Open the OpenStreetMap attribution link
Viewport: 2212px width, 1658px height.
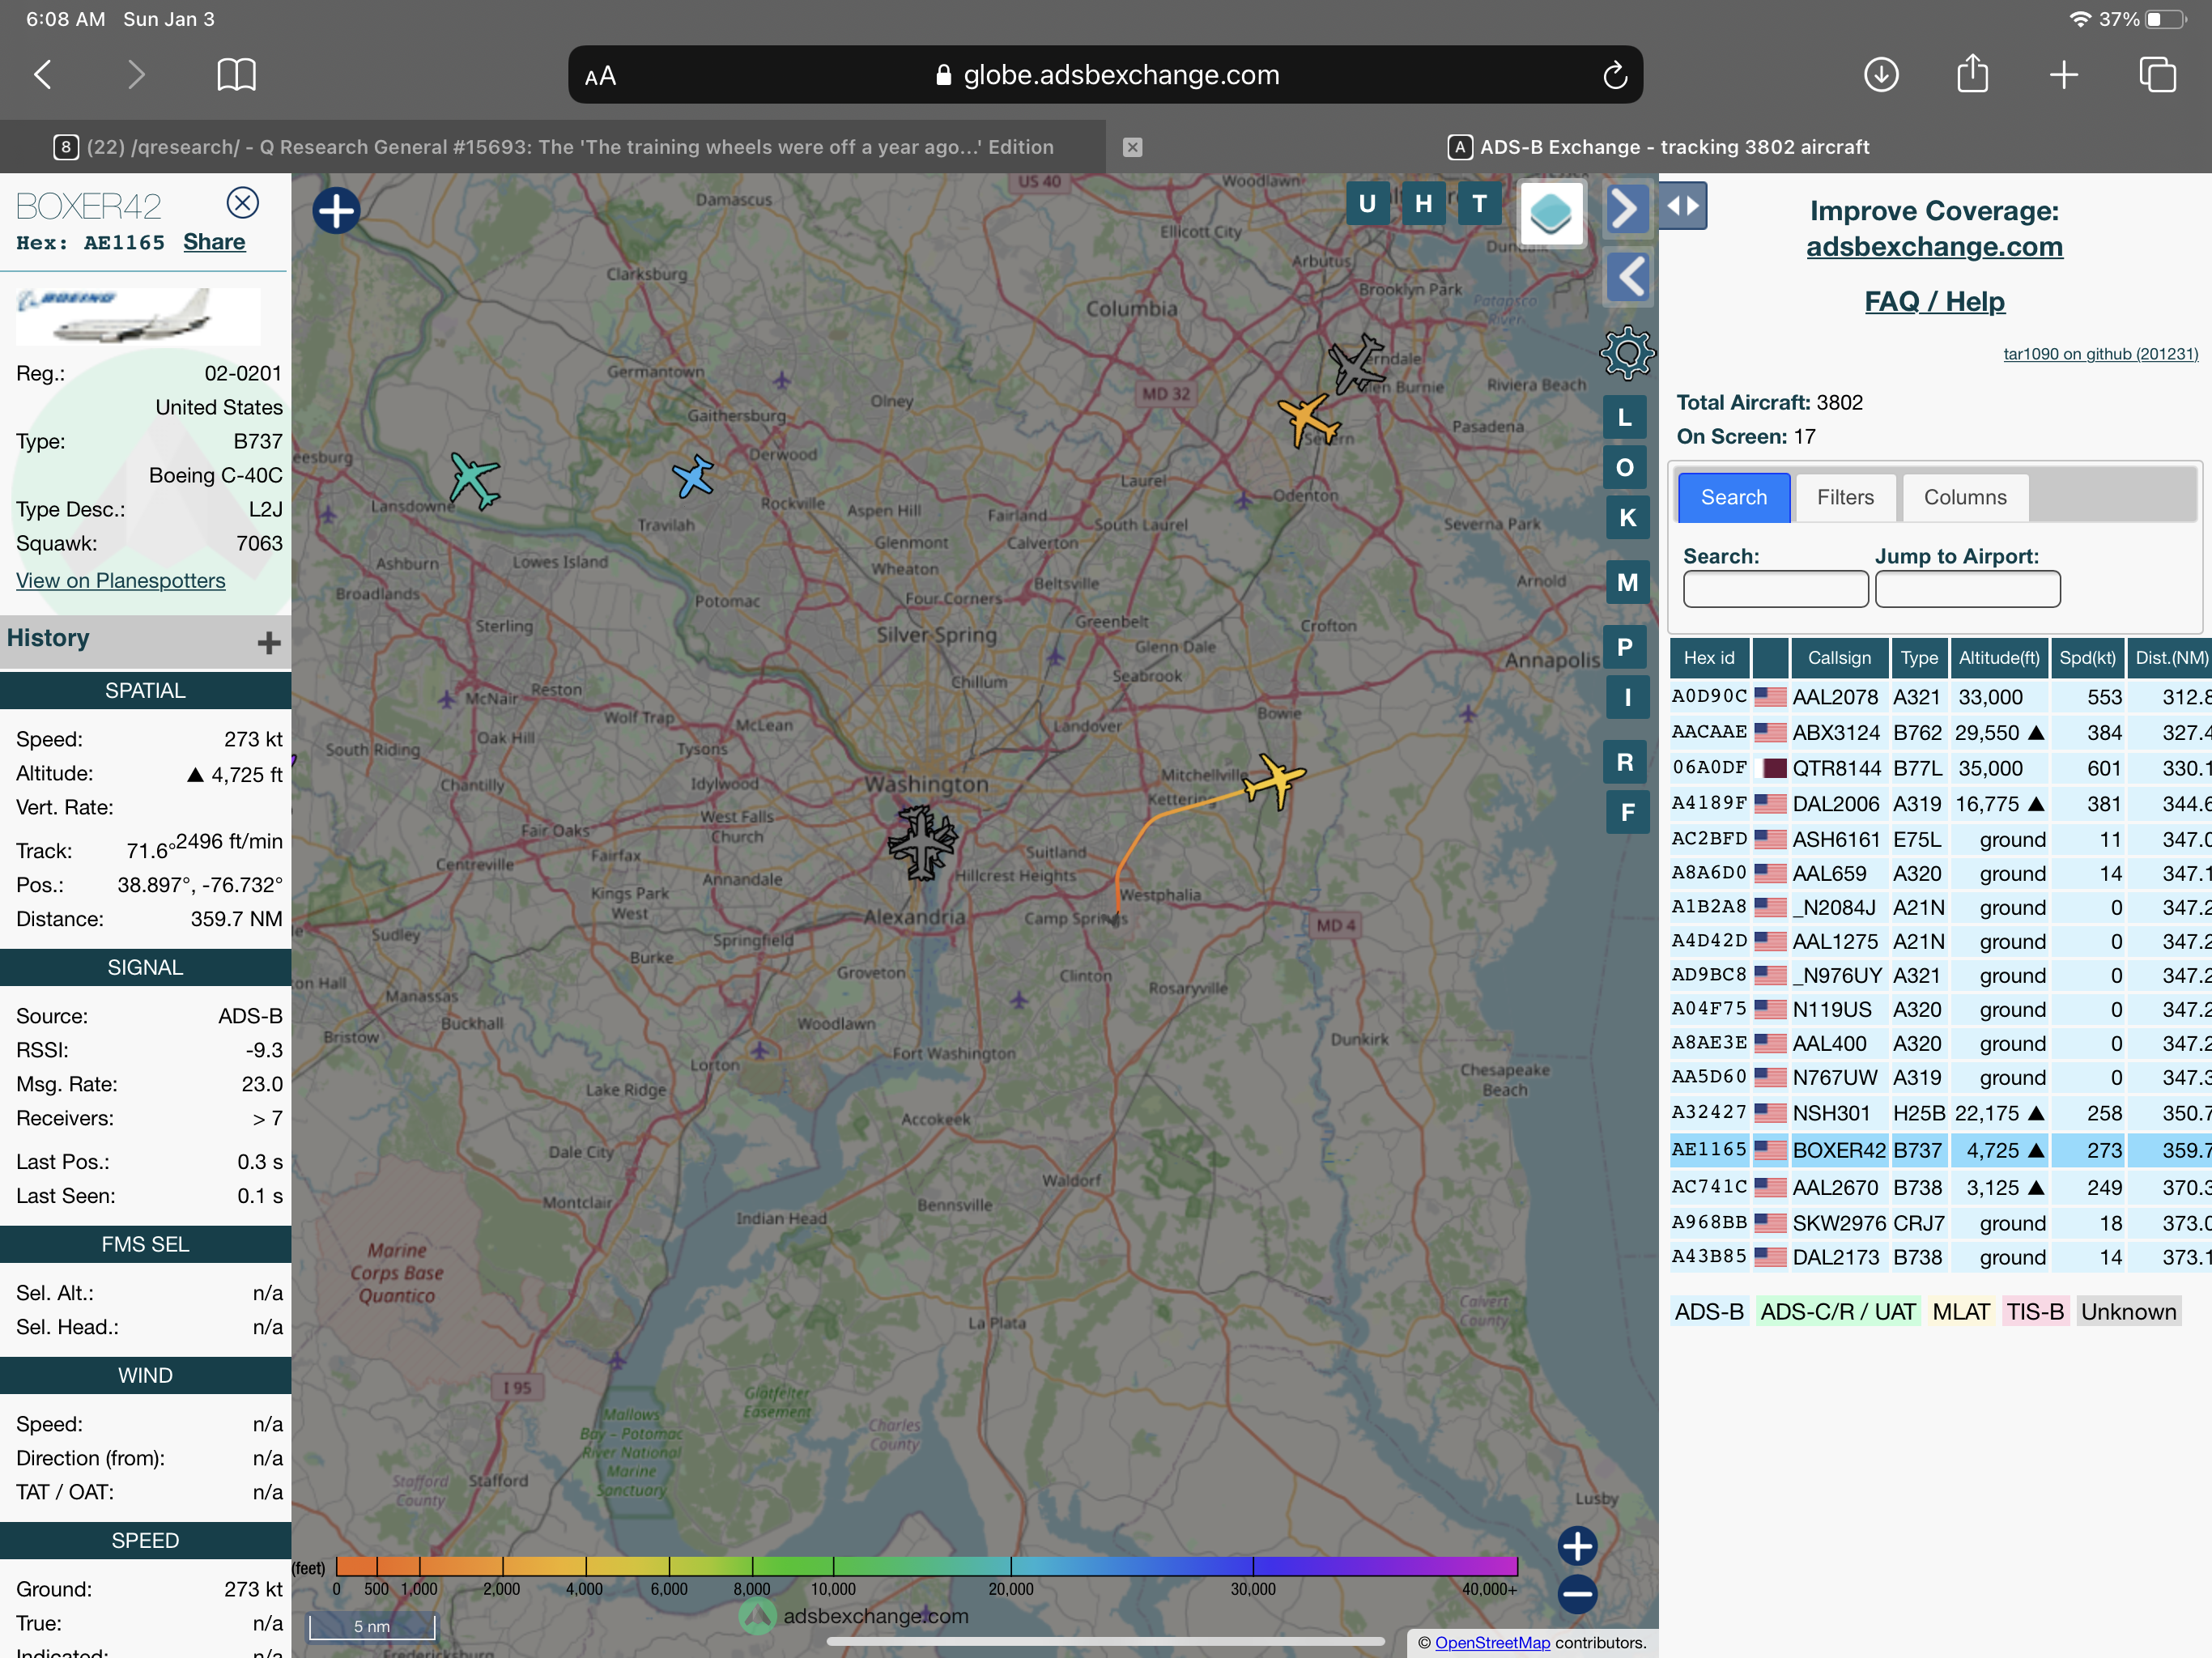[x=1492, y=1642]
